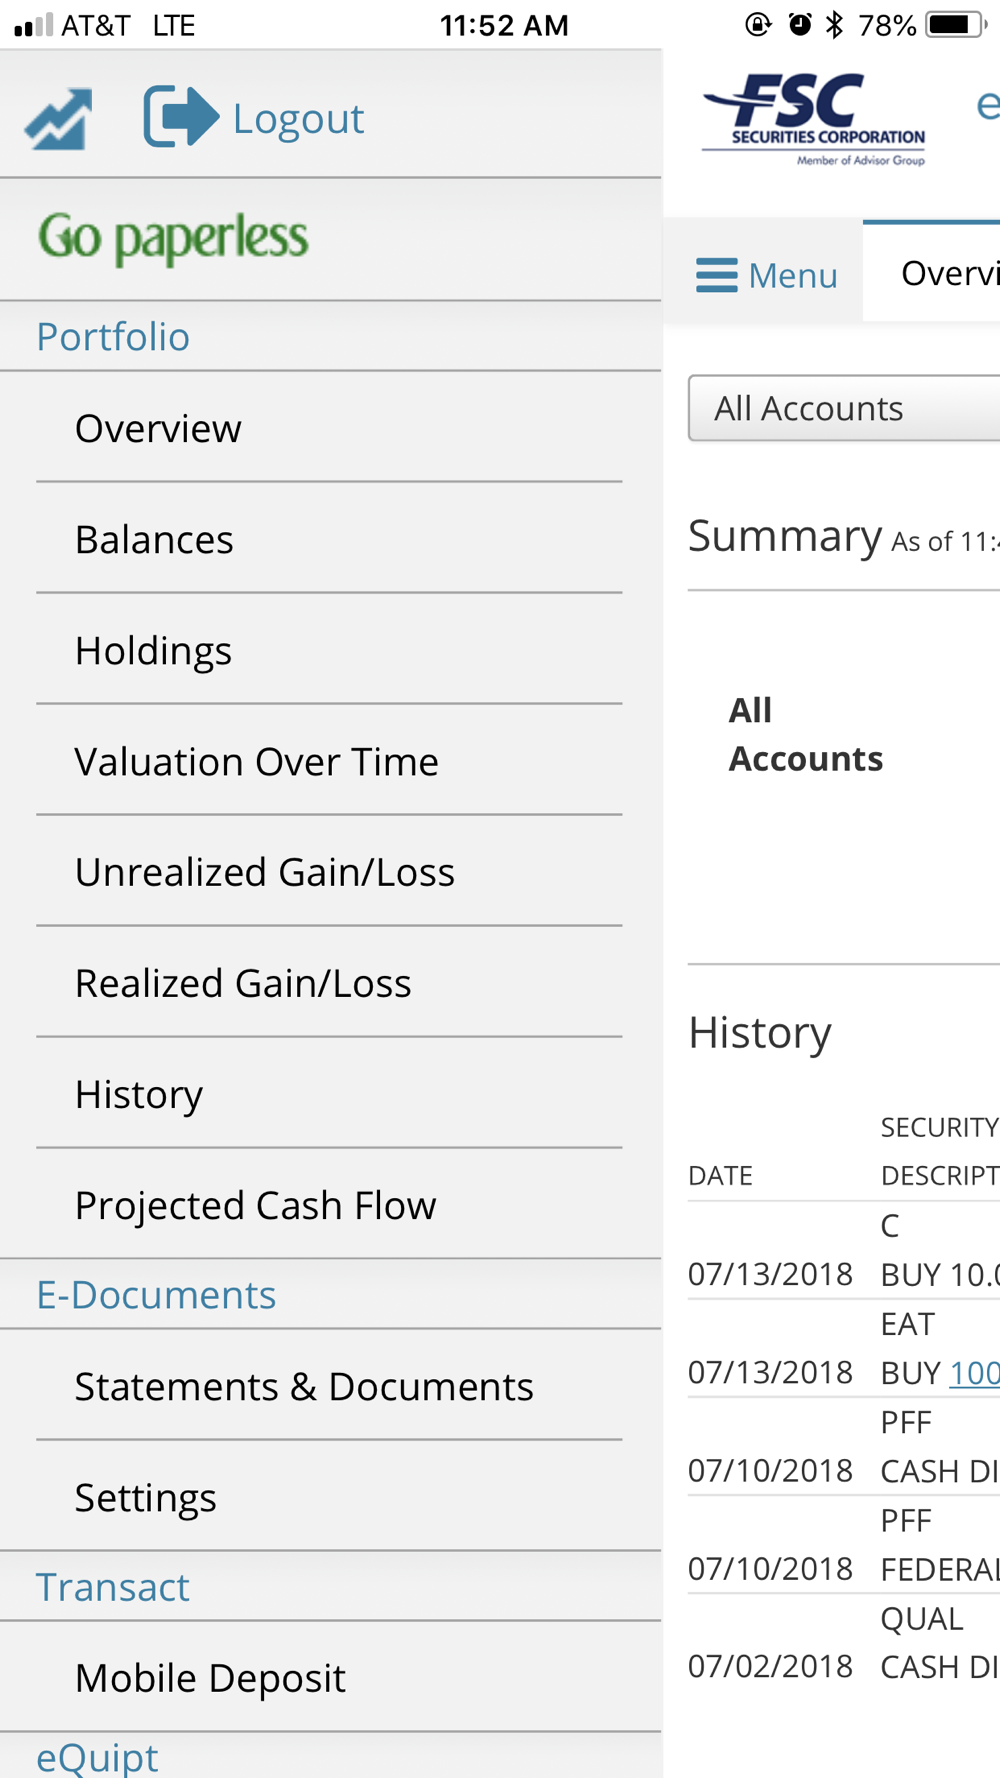Tap the hamburger Menu icon

716,275
